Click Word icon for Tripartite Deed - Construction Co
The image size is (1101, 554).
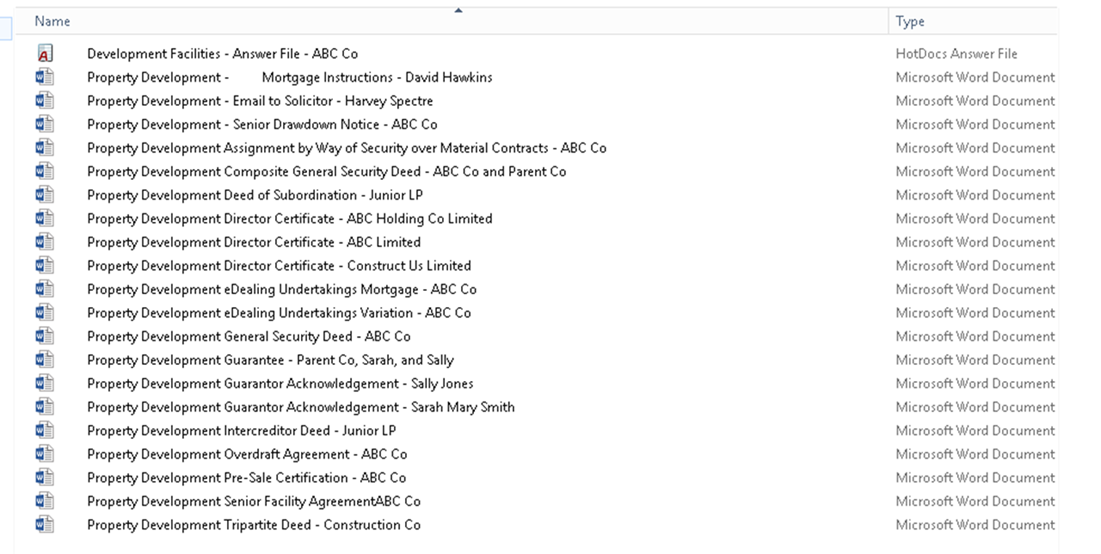pos(45,525)
